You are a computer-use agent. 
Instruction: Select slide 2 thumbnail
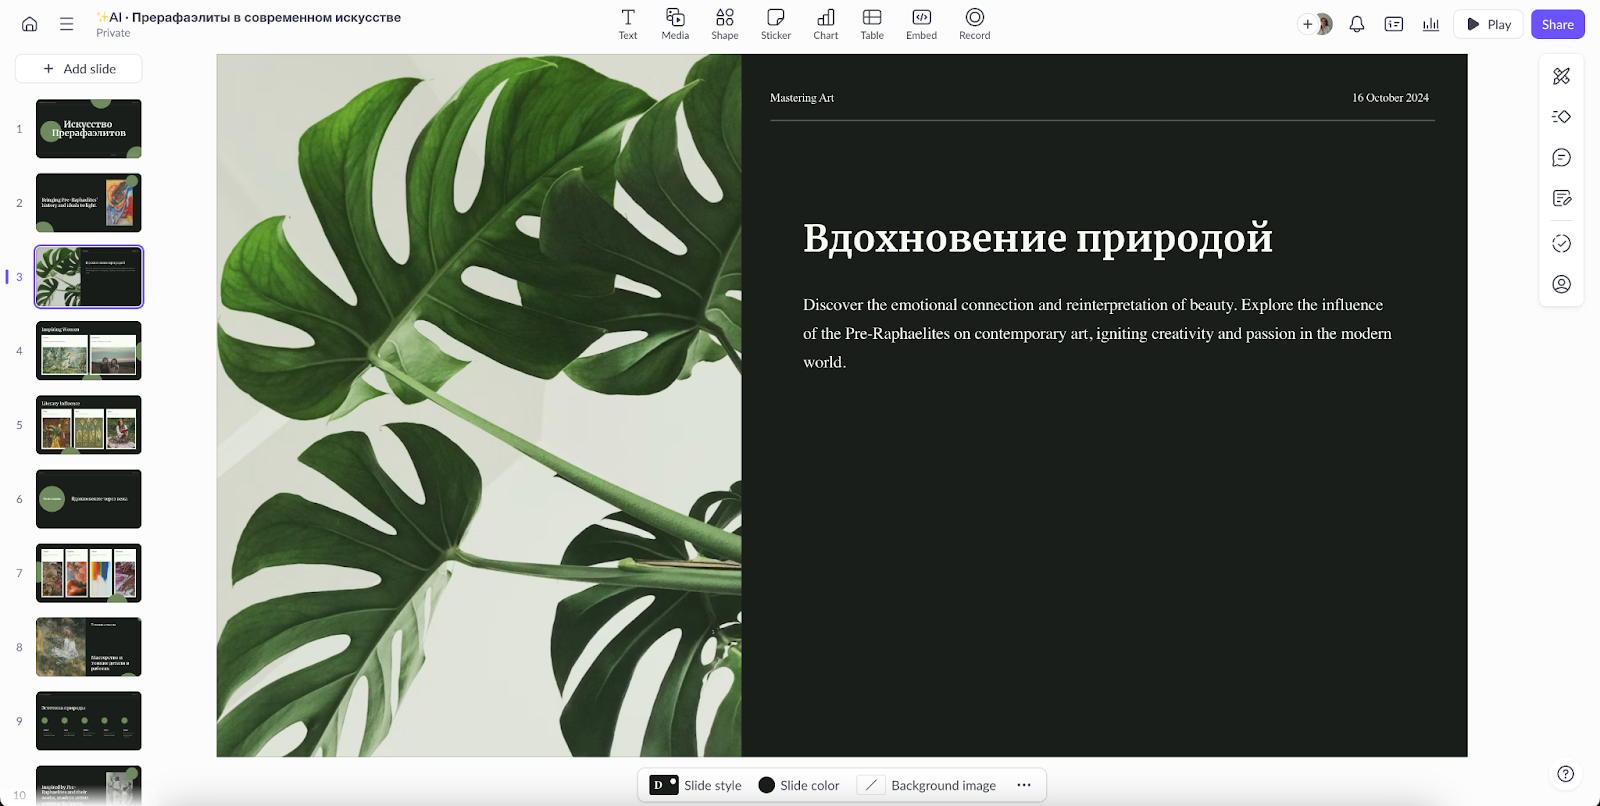(x=89, y=203)
